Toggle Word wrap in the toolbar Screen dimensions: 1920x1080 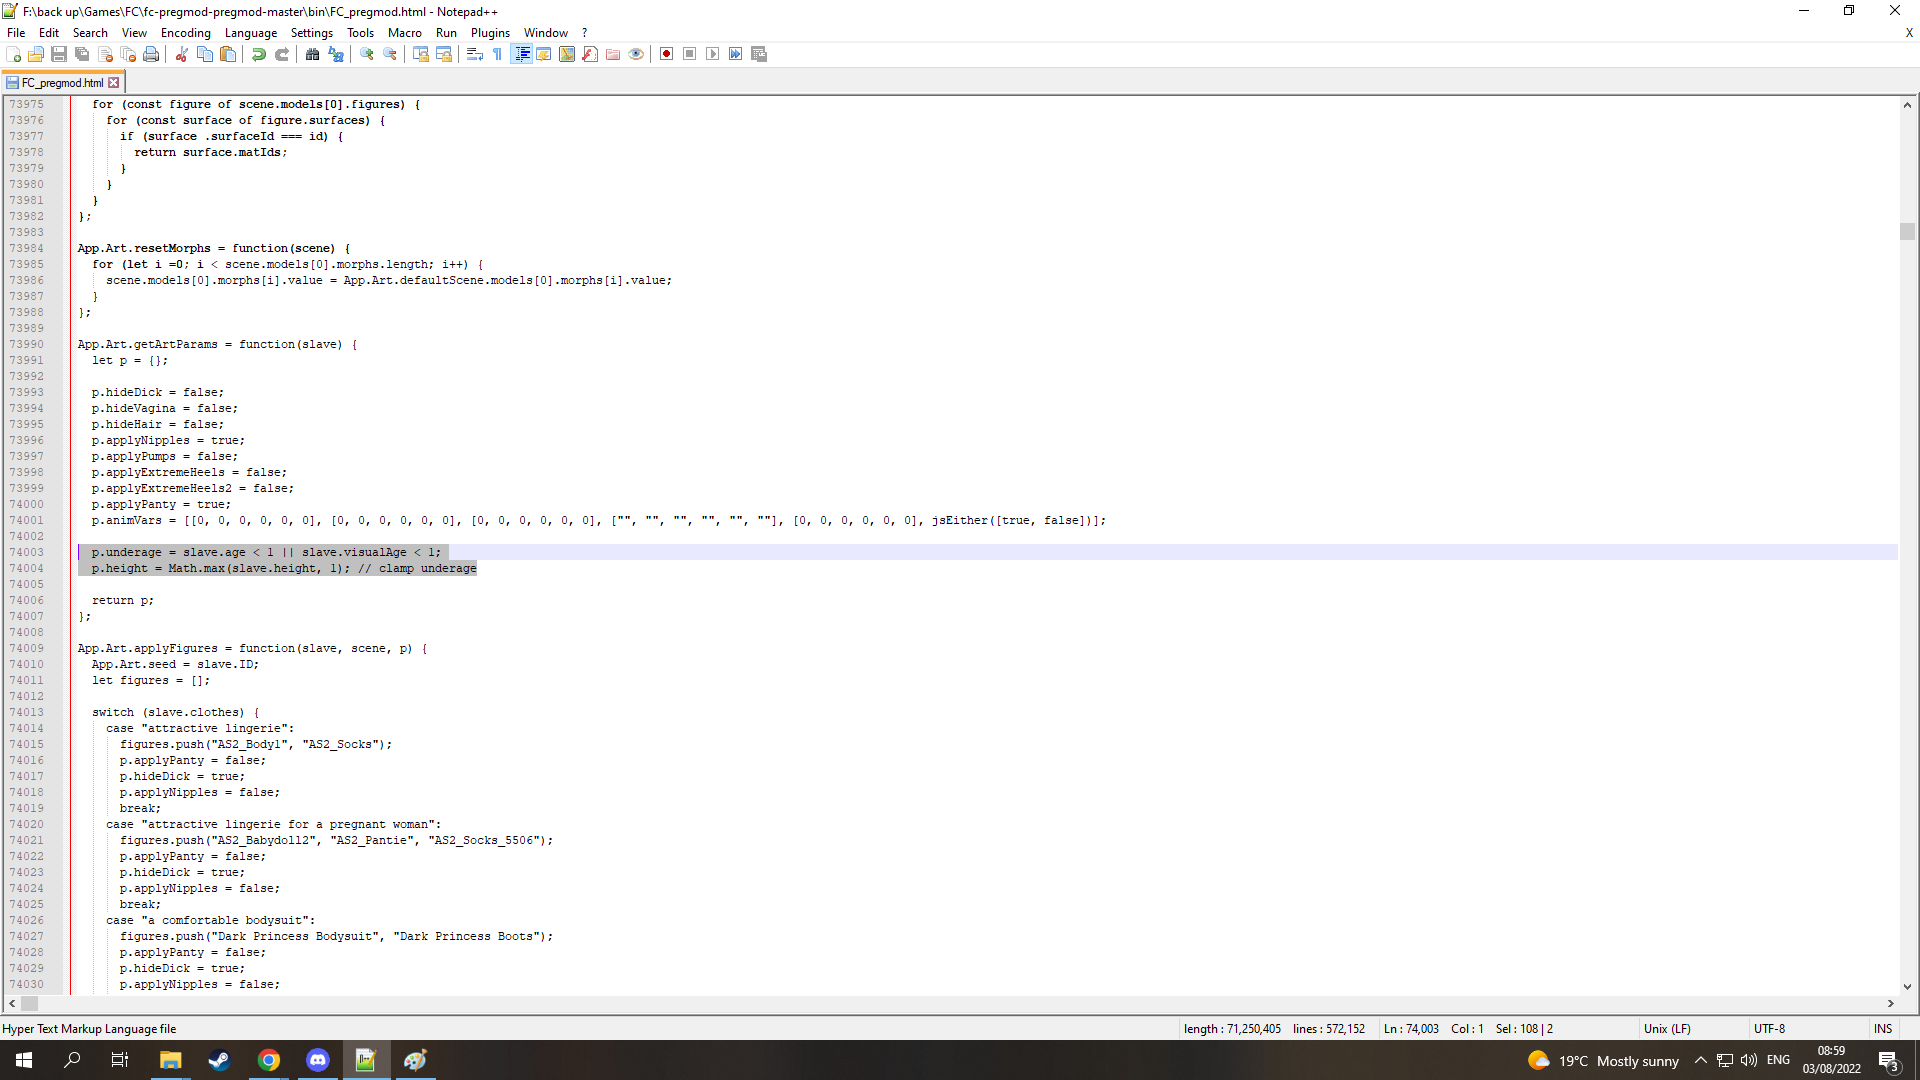click(475, 54)
